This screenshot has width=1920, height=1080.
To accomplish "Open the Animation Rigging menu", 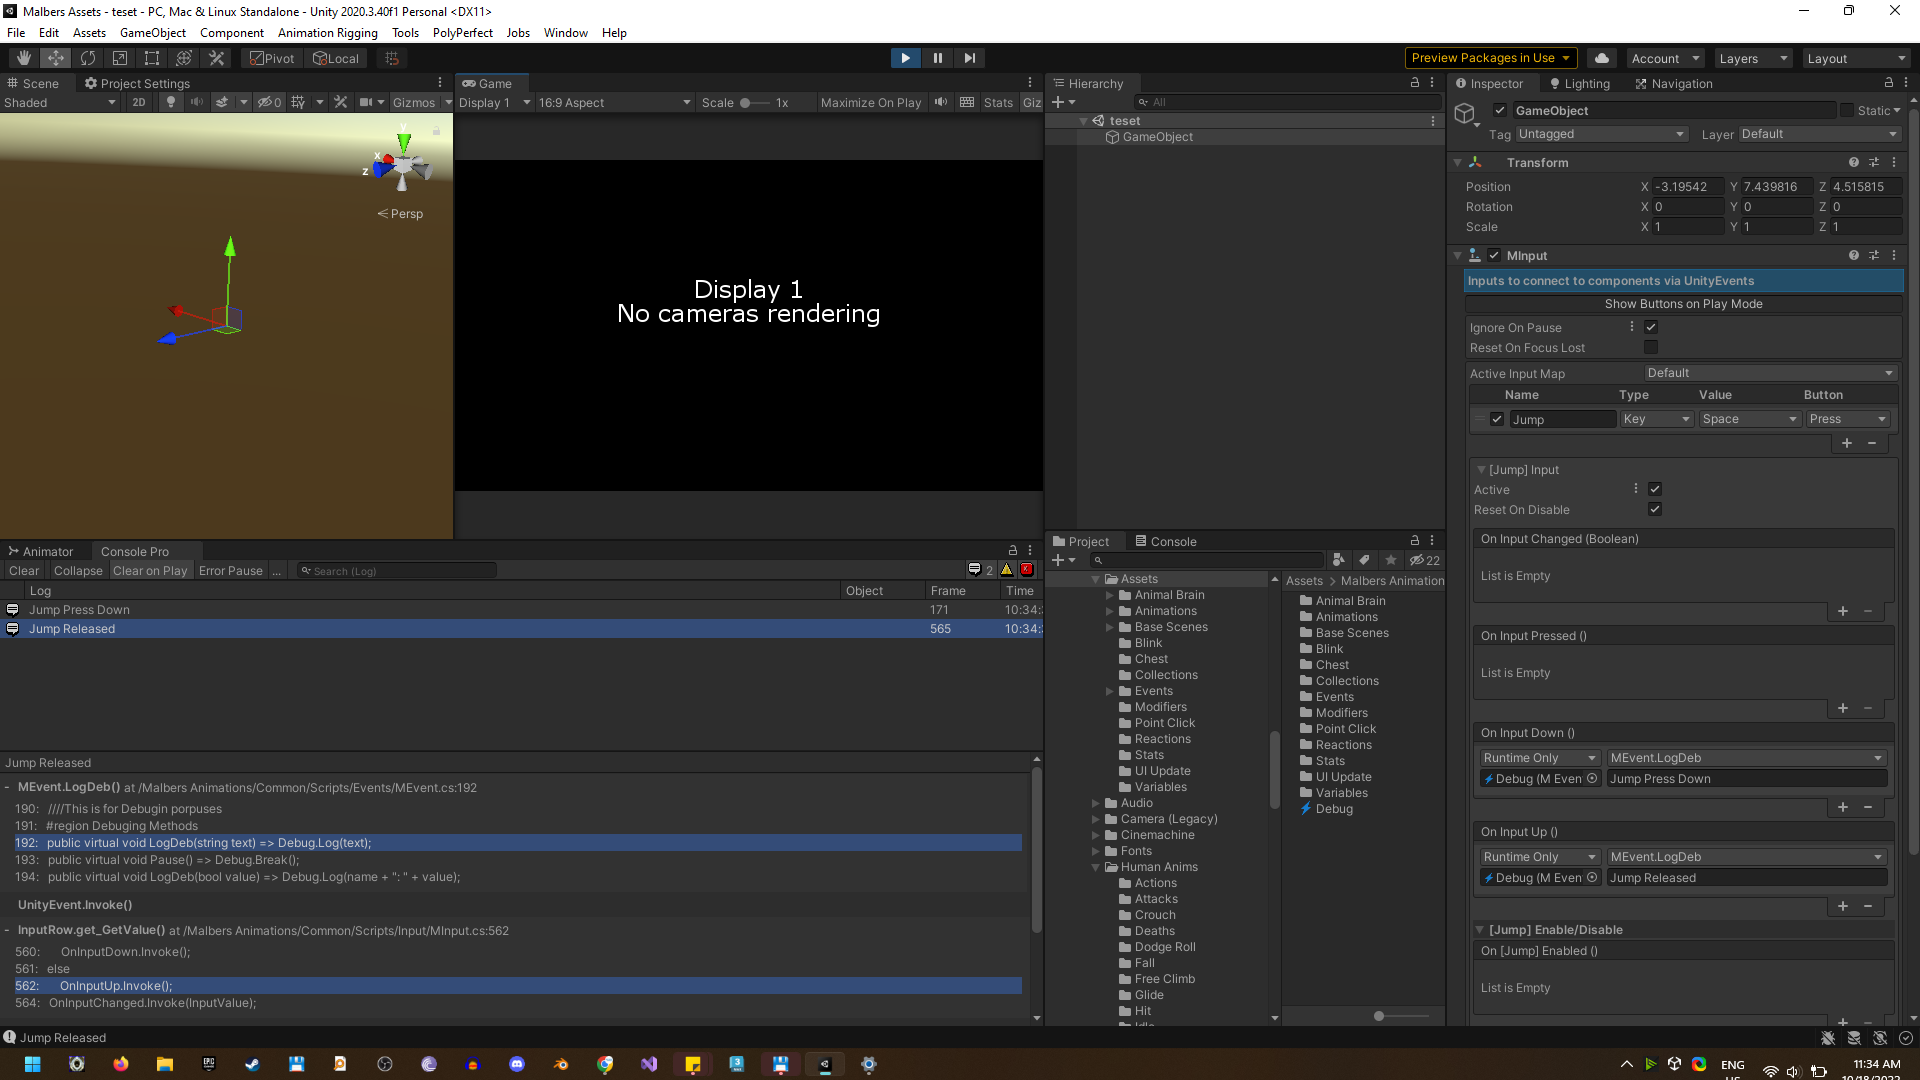I will pos(327,33).
